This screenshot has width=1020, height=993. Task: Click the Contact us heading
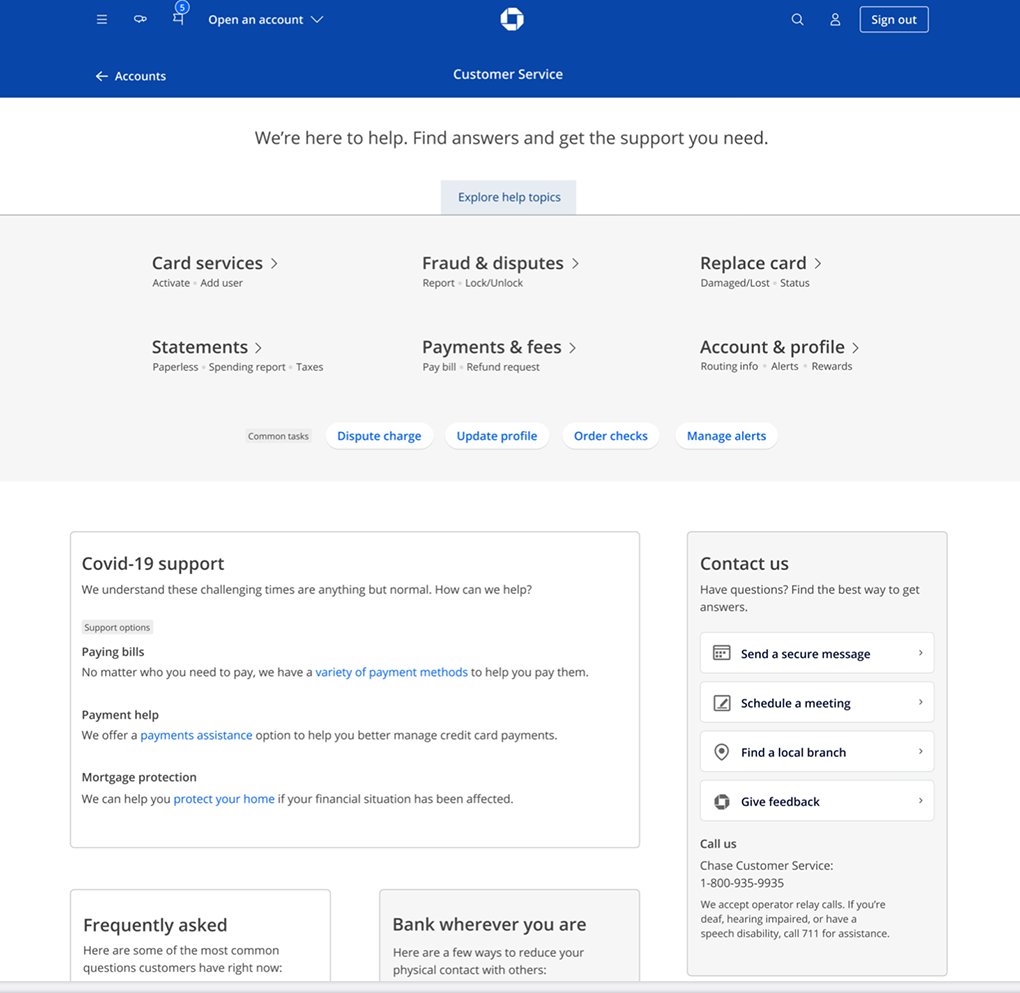pyautogui.click(x=744, y=564)
